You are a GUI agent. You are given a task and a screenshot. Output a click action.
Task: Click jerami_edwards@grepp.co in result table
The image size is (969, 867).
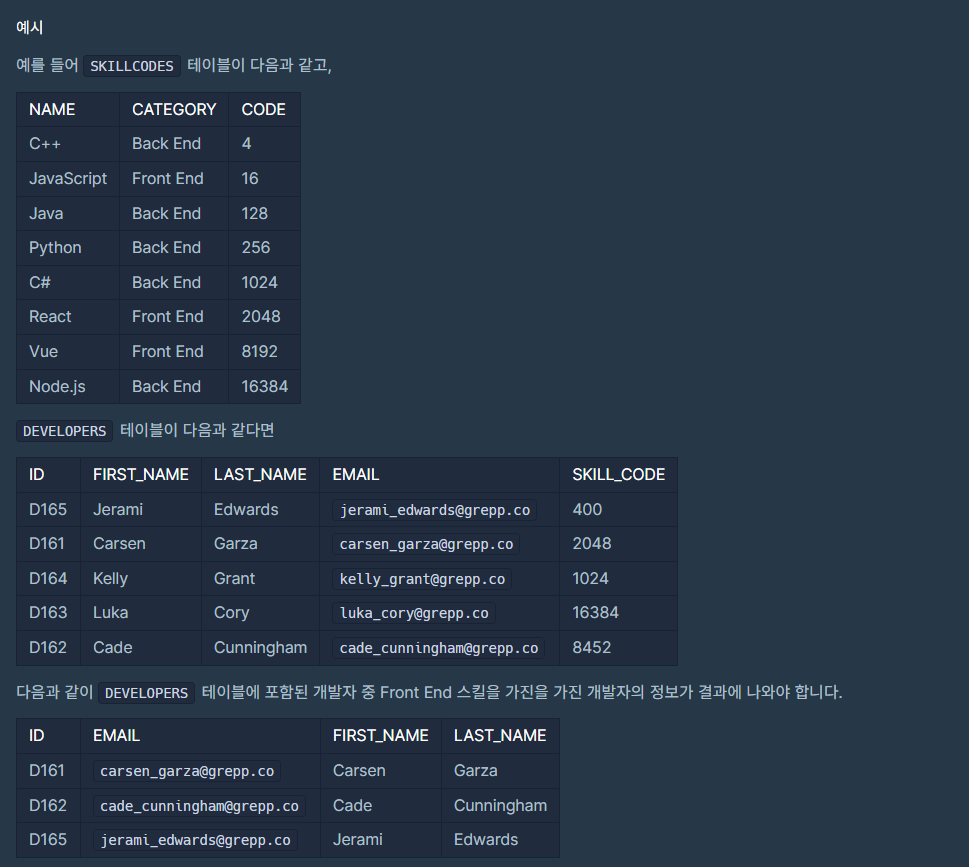(x=195, y=840)
